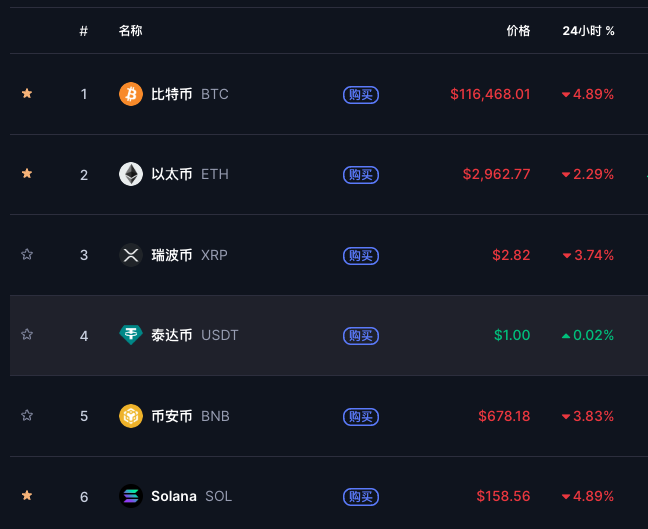Click the Solana striped logo
648x529 pixels.
pos(131,496)
